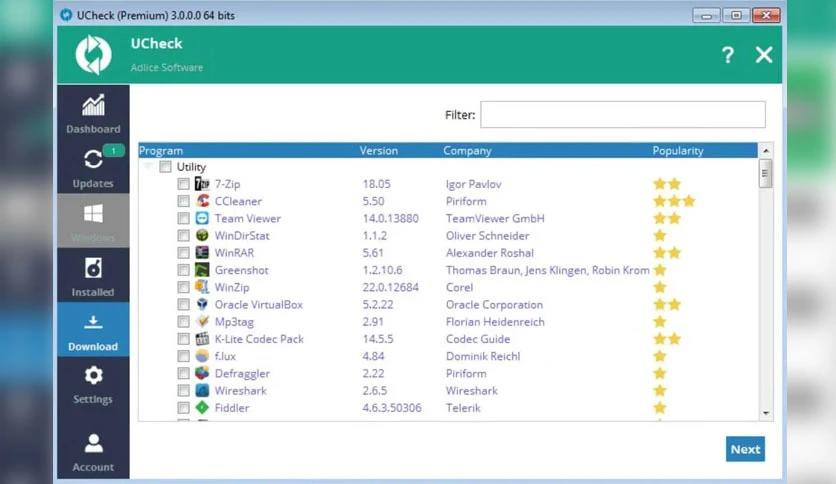Open the Account section
This screenshot has height=484, width=836.
point(93,452)
